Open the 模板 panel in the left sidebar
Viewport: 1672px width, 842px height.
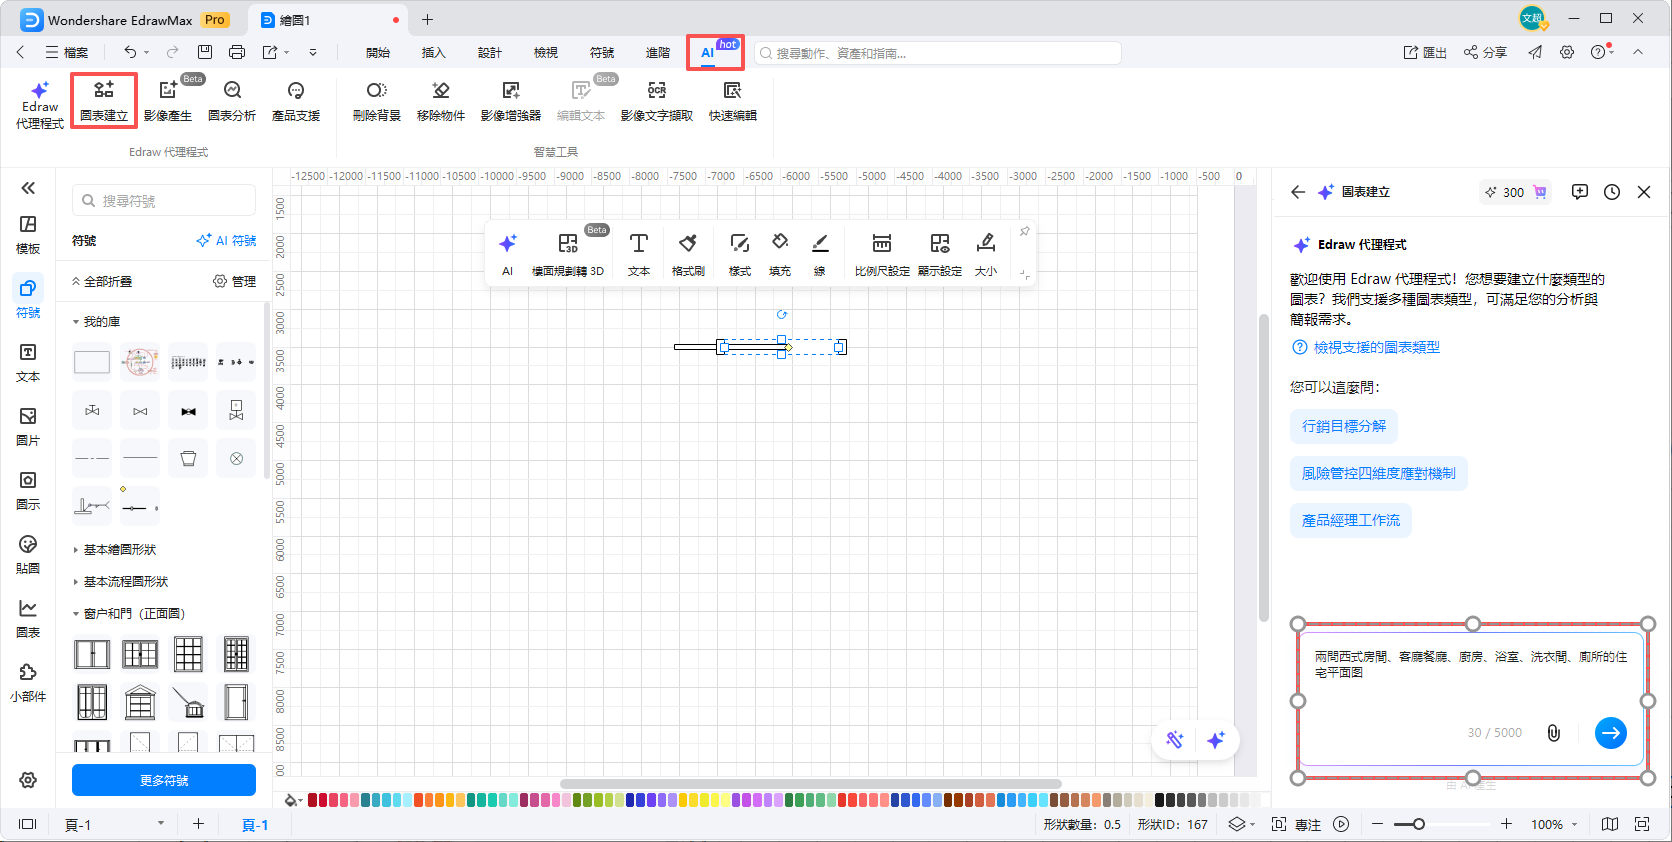pyautogui.click(x=28, y=234)
